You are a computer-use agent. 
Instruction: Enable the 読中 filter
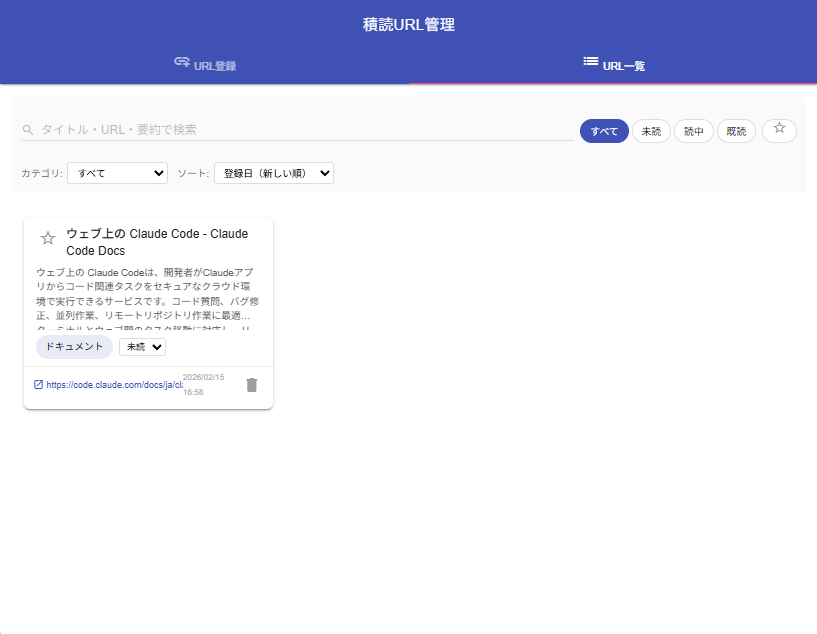tap(693, 130)
